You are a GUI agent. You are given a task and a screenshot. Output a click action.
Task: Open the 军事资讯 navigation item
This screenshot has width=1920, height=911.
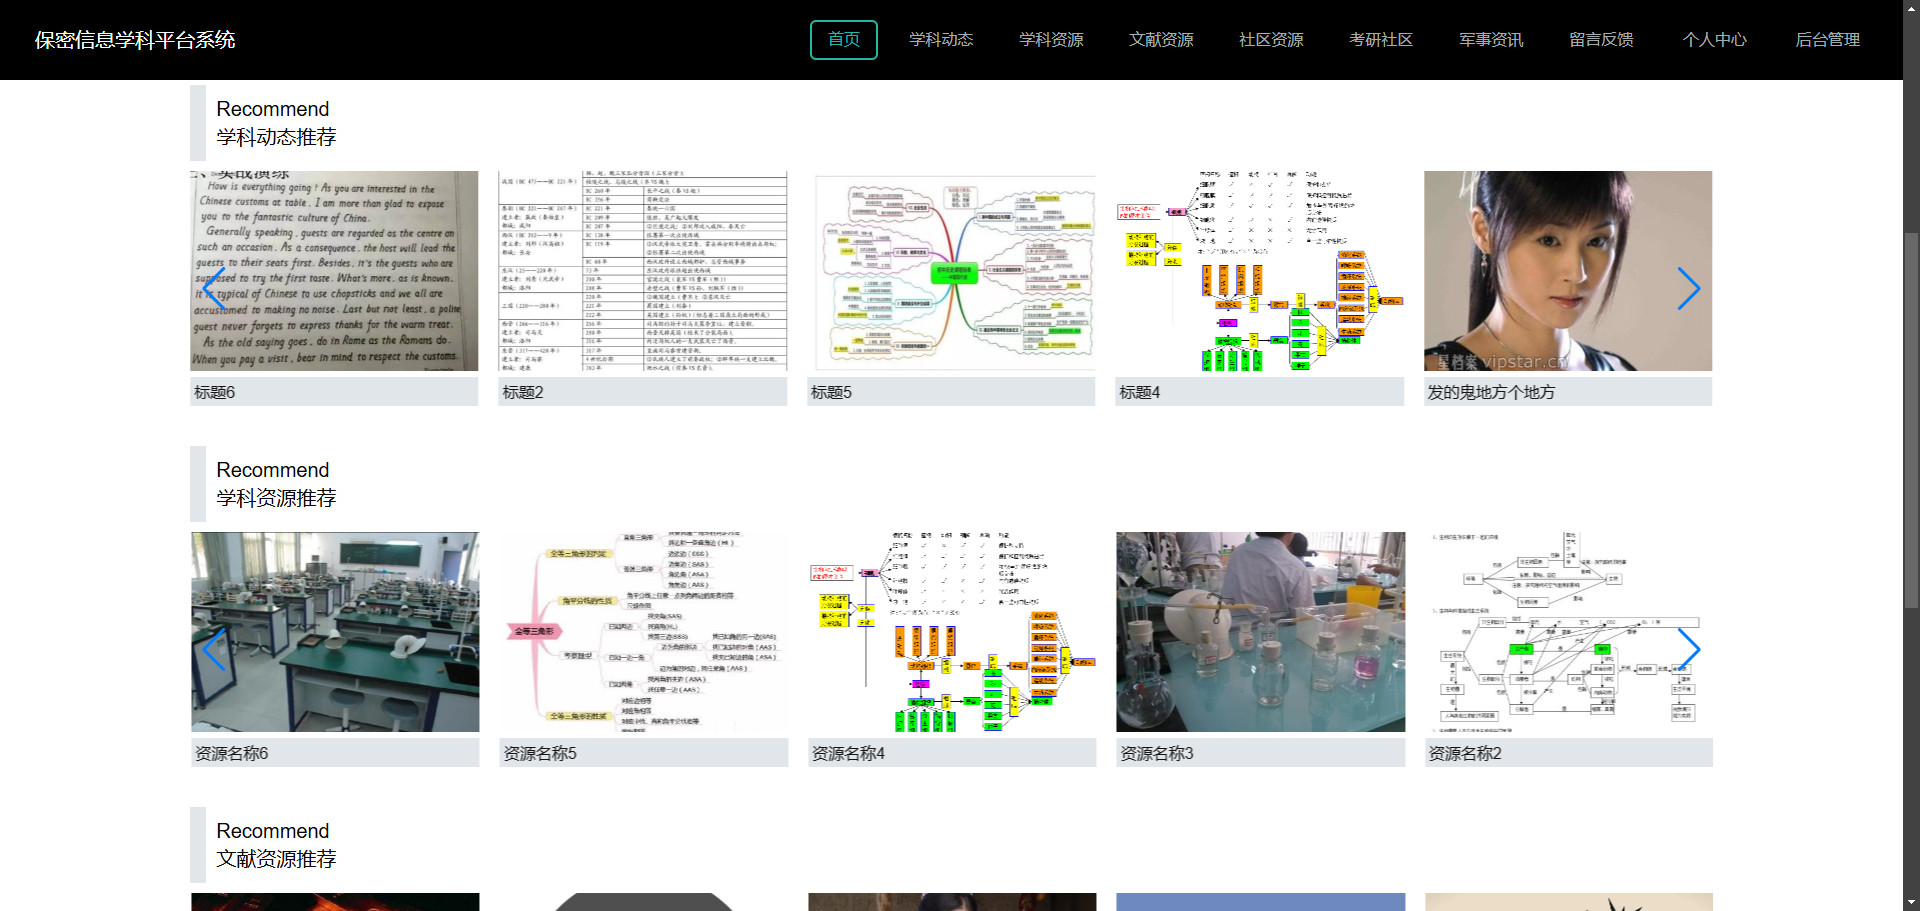1491,40
